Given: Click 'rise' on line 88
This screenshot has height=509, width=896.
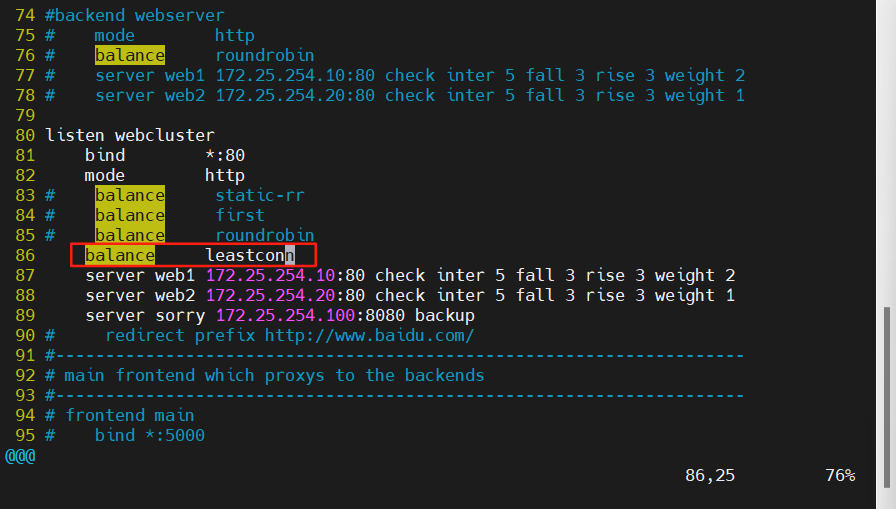Looking at the screenshot, I should click(x=605, y=295).
